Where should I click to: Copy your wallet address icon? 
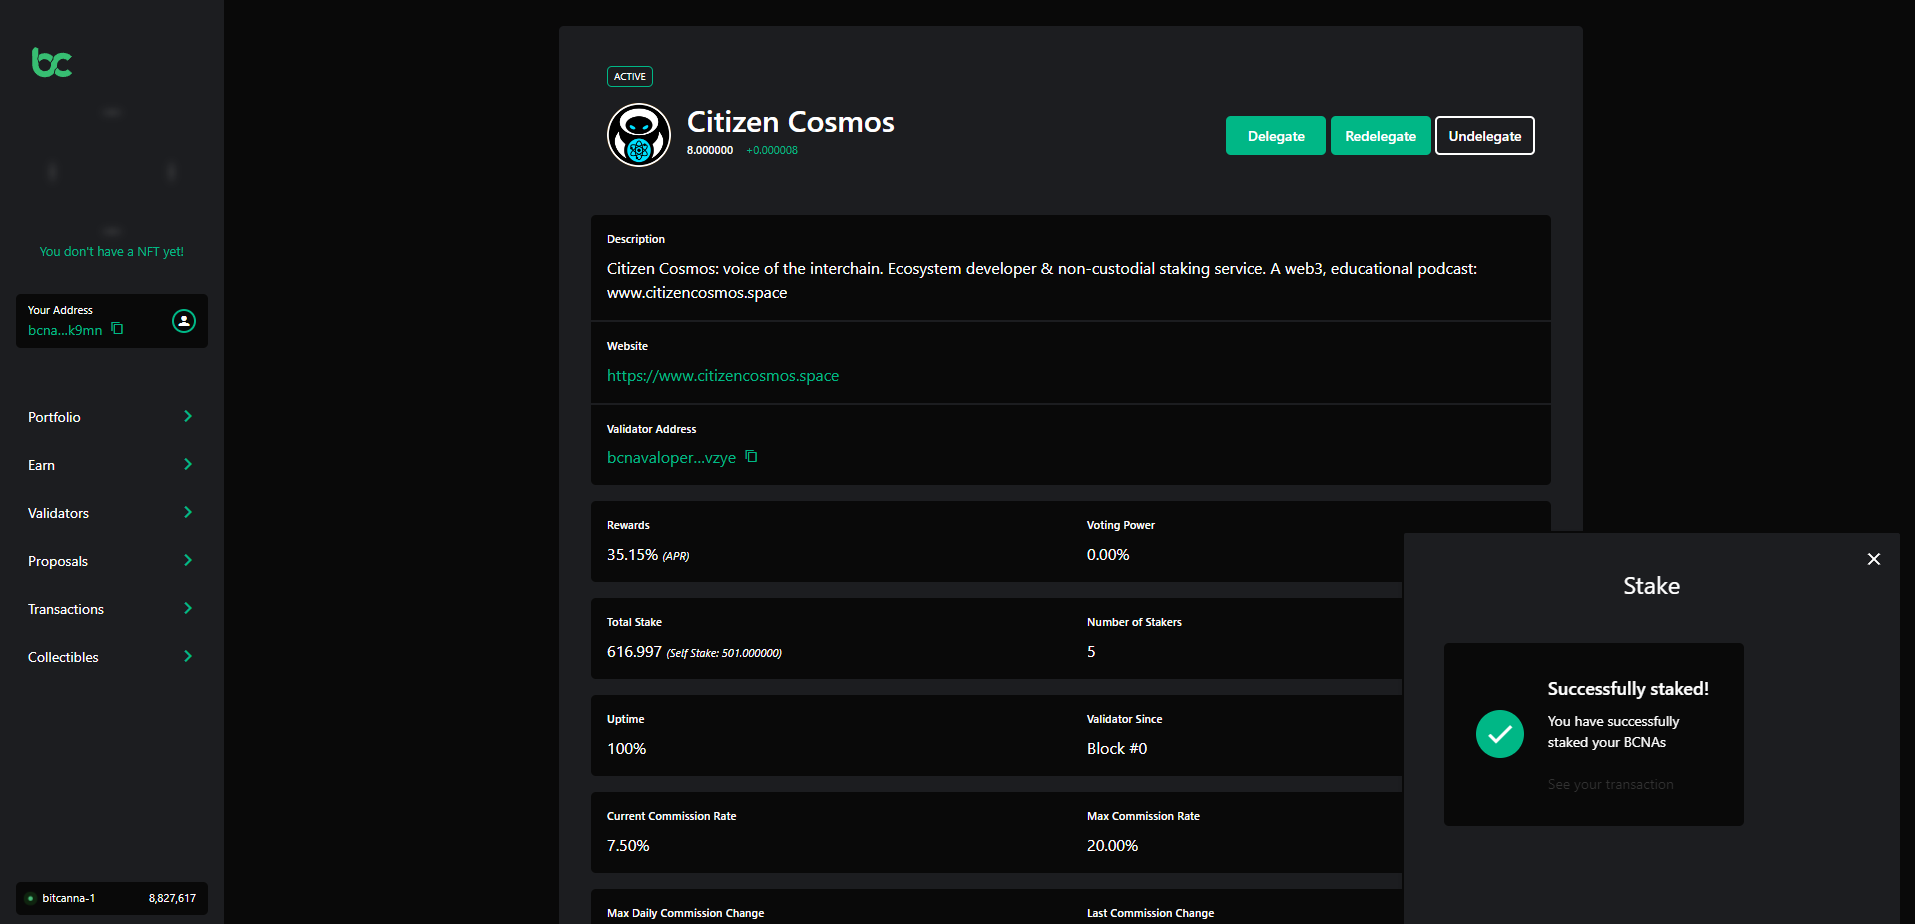tap(117, 329)
